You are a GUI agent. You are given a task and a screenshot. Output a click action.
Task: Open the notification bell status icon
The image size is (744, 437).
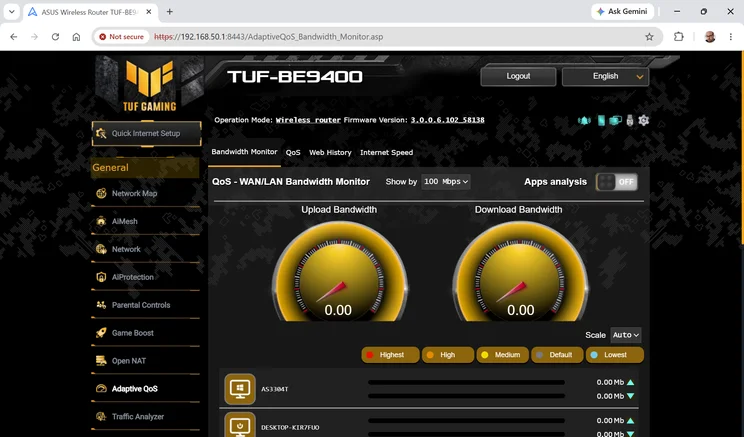(x=584, y=121)
